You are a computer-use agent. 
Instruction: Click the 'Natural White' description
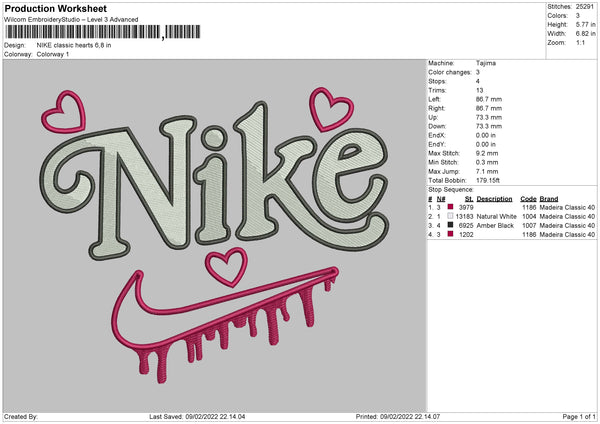[496, 217]
